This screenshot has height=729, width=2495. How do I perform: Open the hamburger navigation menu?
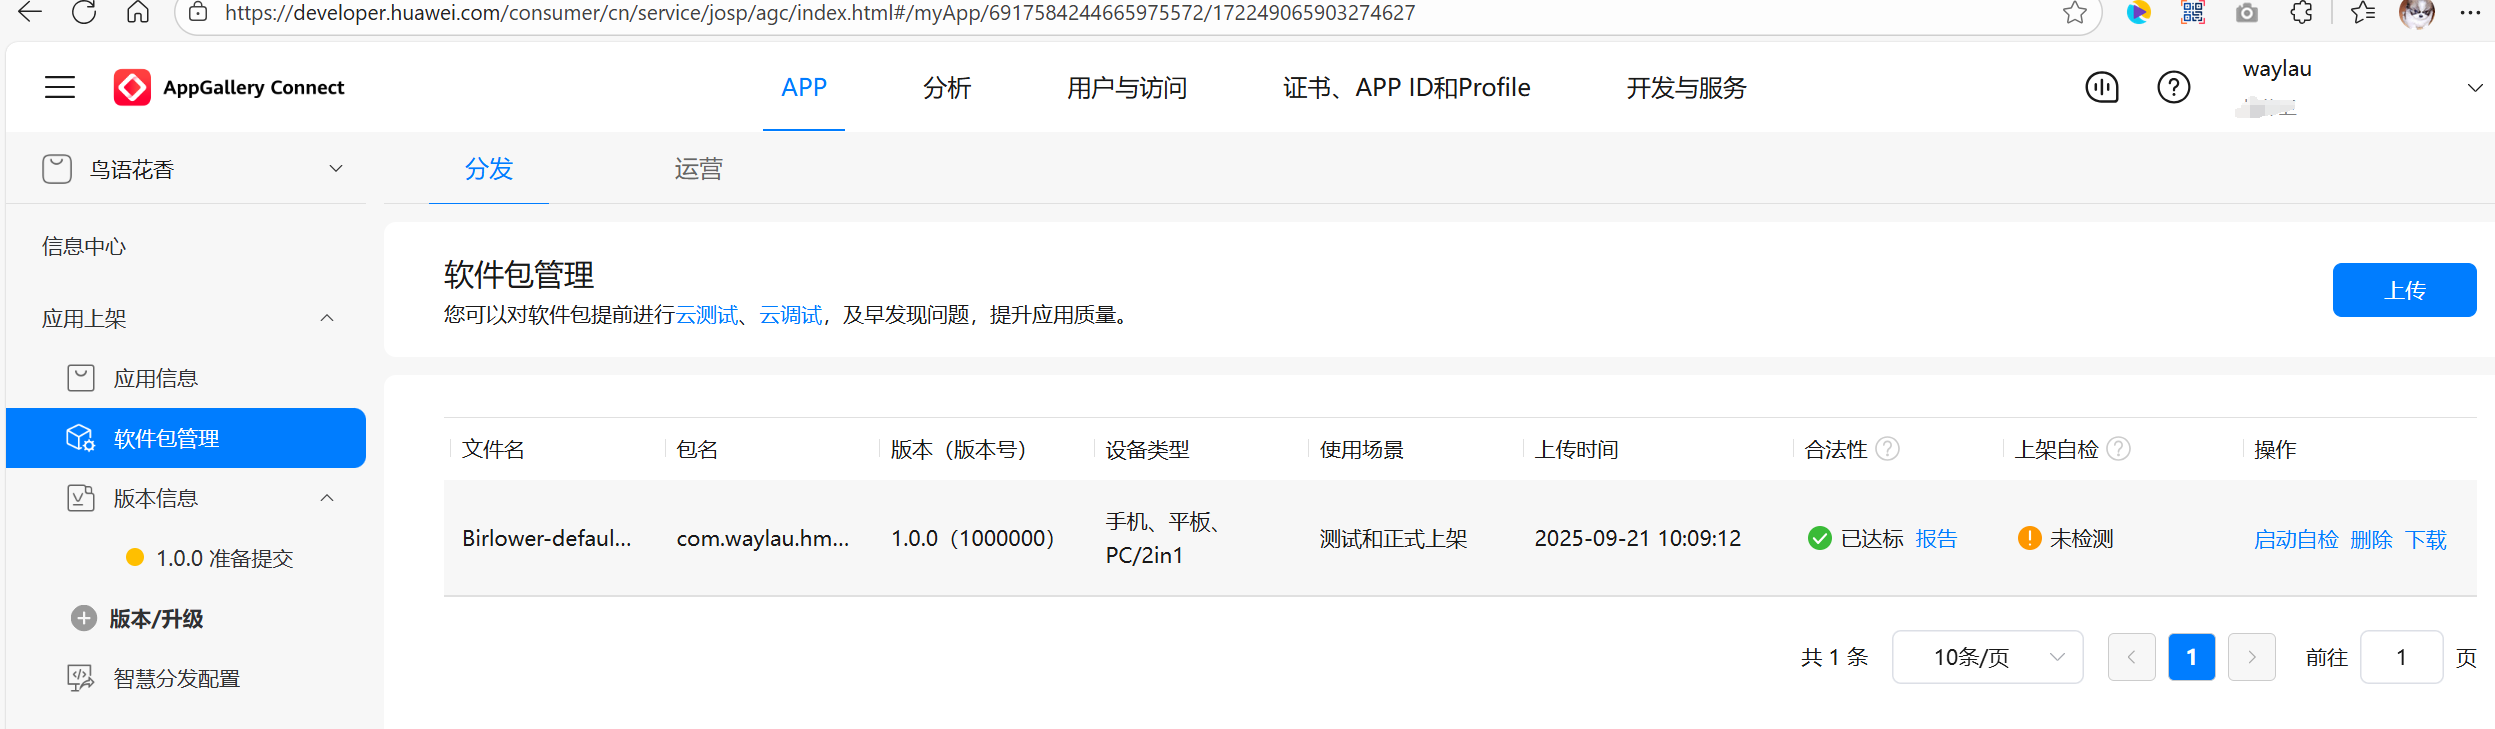[60, 88]
